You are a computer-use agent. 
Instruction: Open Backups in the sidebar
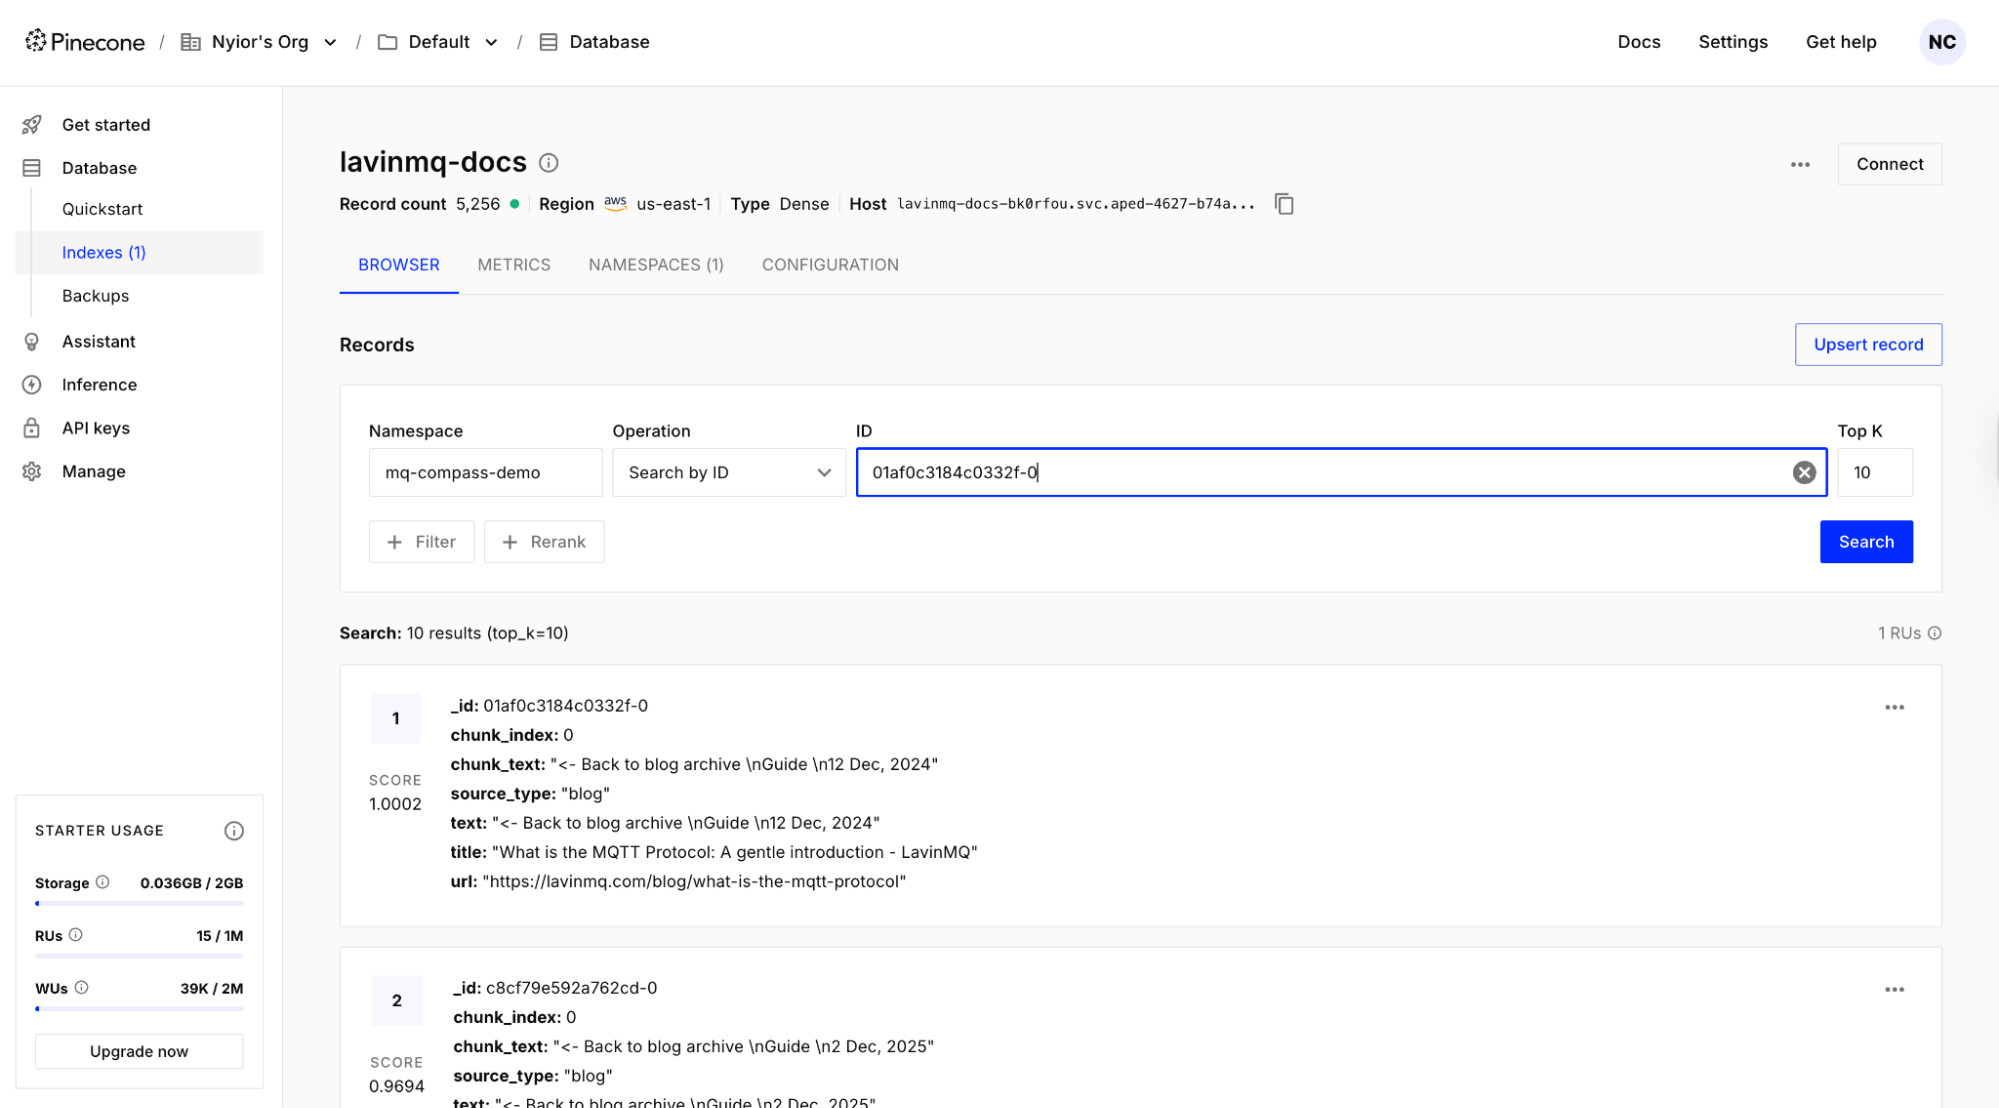point(95,296)
